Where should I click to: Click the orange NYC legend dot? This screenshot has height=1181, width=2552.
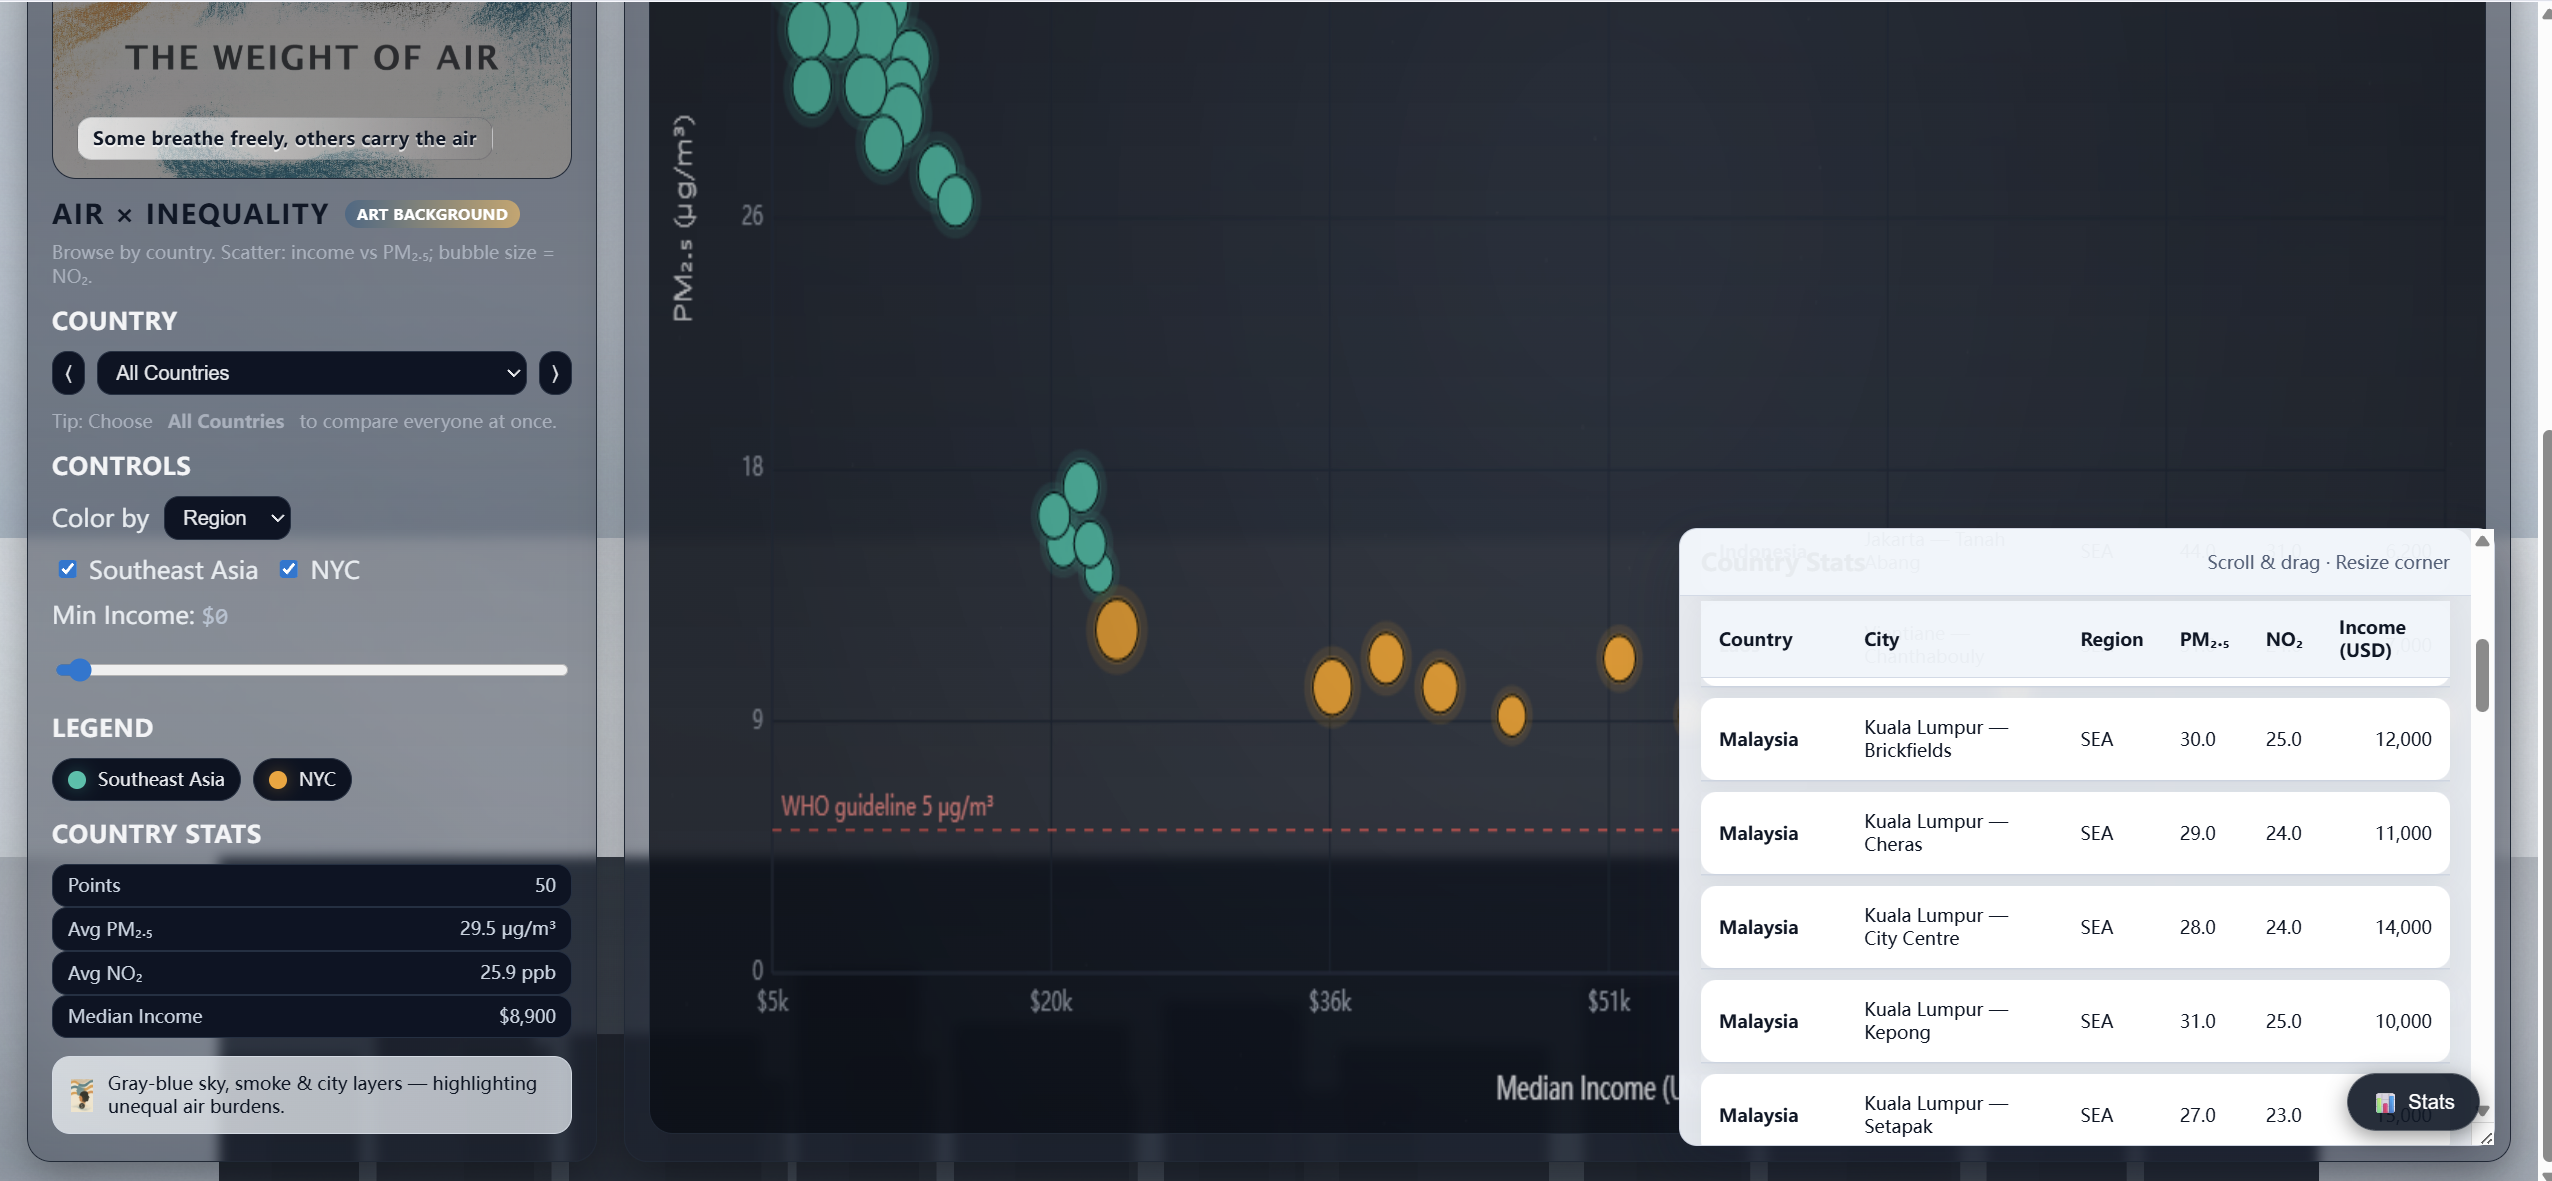[279, 779]
